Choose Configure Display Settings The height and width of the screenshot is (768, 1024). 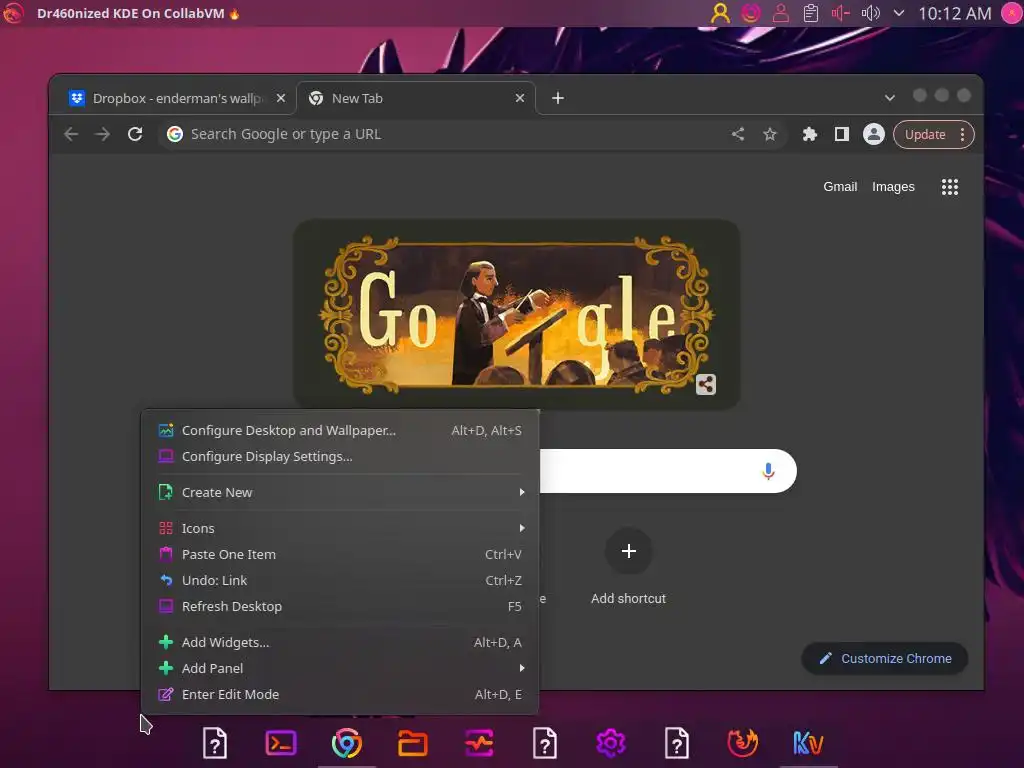point(340,456)
